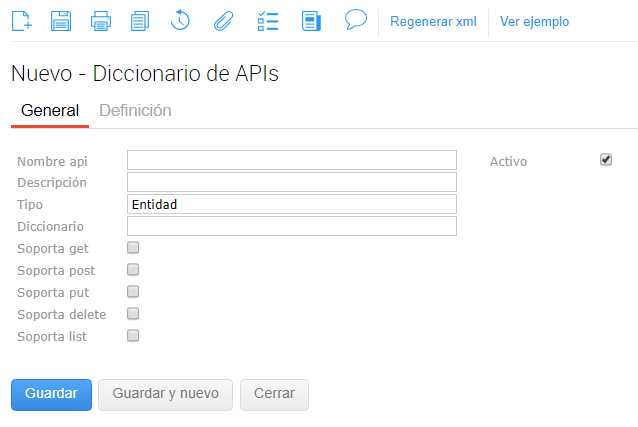Image resolution: width=638 pixels, height=427 pixels.
Task: Click into the Nombre api field
Action: click(x=291, y=160)
